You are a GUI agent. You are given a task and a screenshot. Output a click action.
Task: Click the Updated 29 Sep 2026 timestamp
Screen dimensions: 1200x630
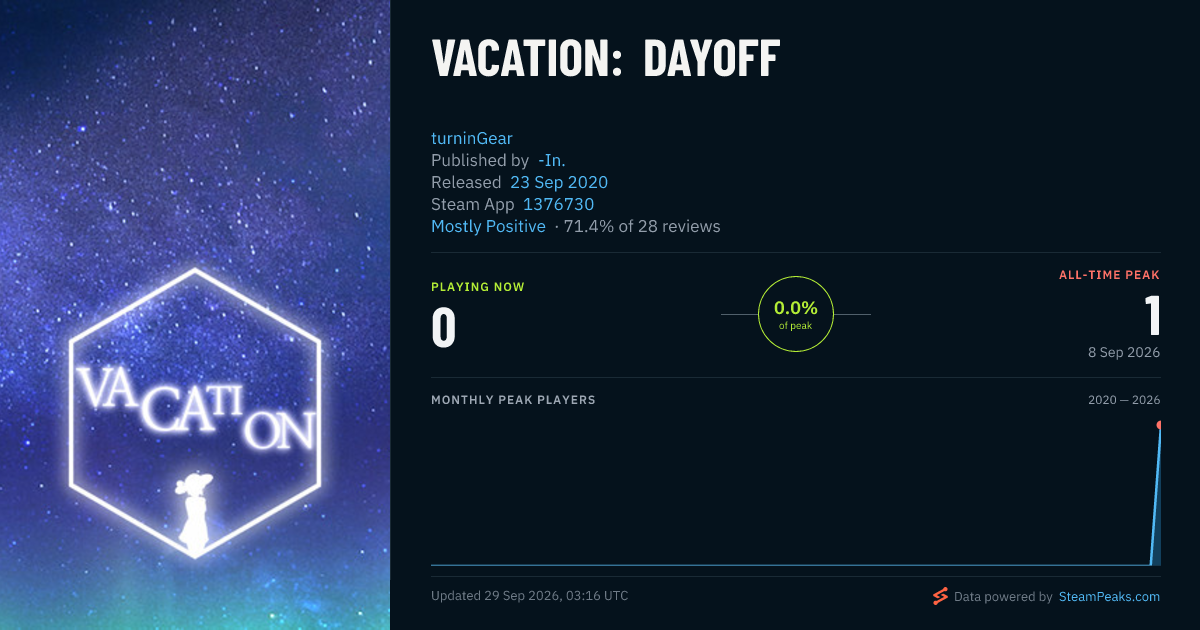[x=530, y=596]
